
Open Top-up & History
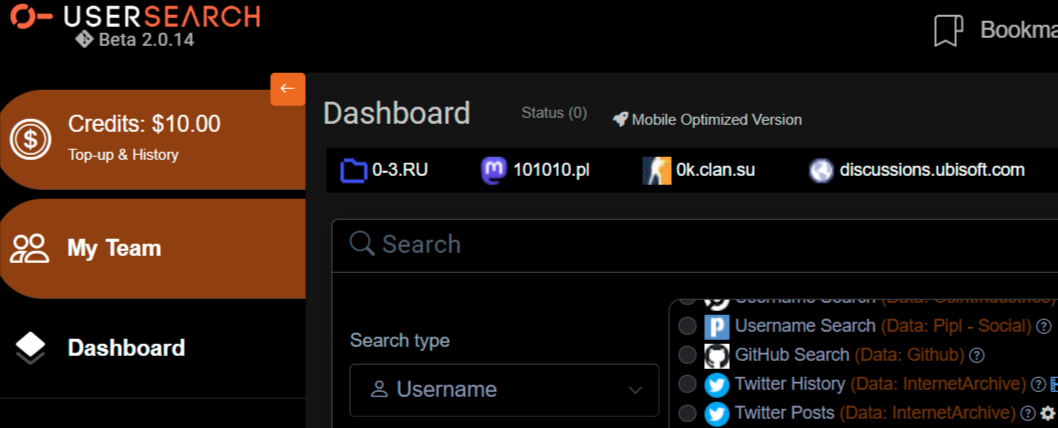click(123, 155)
